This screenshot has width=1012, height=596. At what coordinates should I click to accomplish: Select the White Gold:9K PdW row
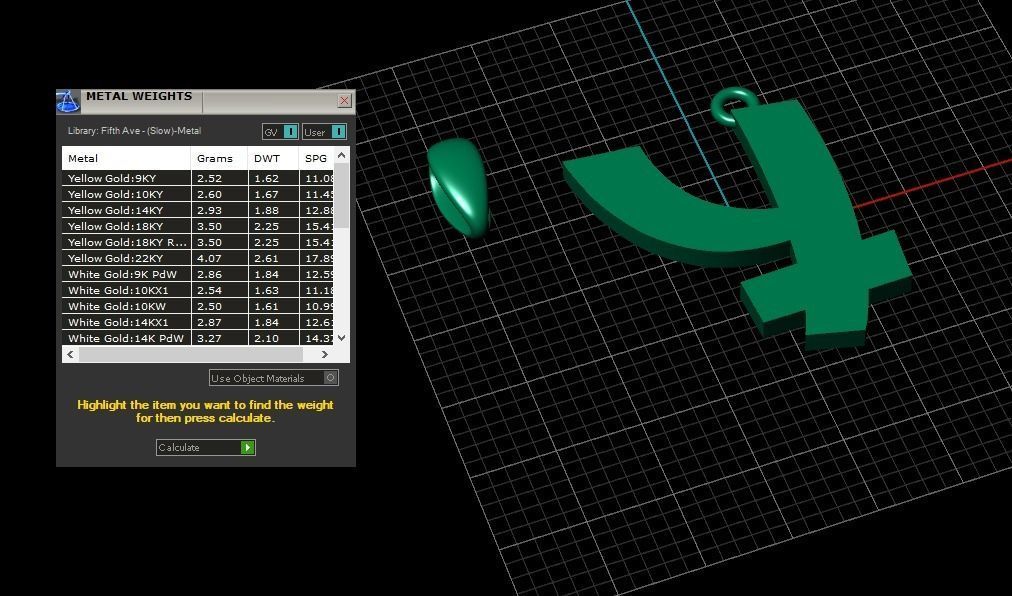coord(198,274)
